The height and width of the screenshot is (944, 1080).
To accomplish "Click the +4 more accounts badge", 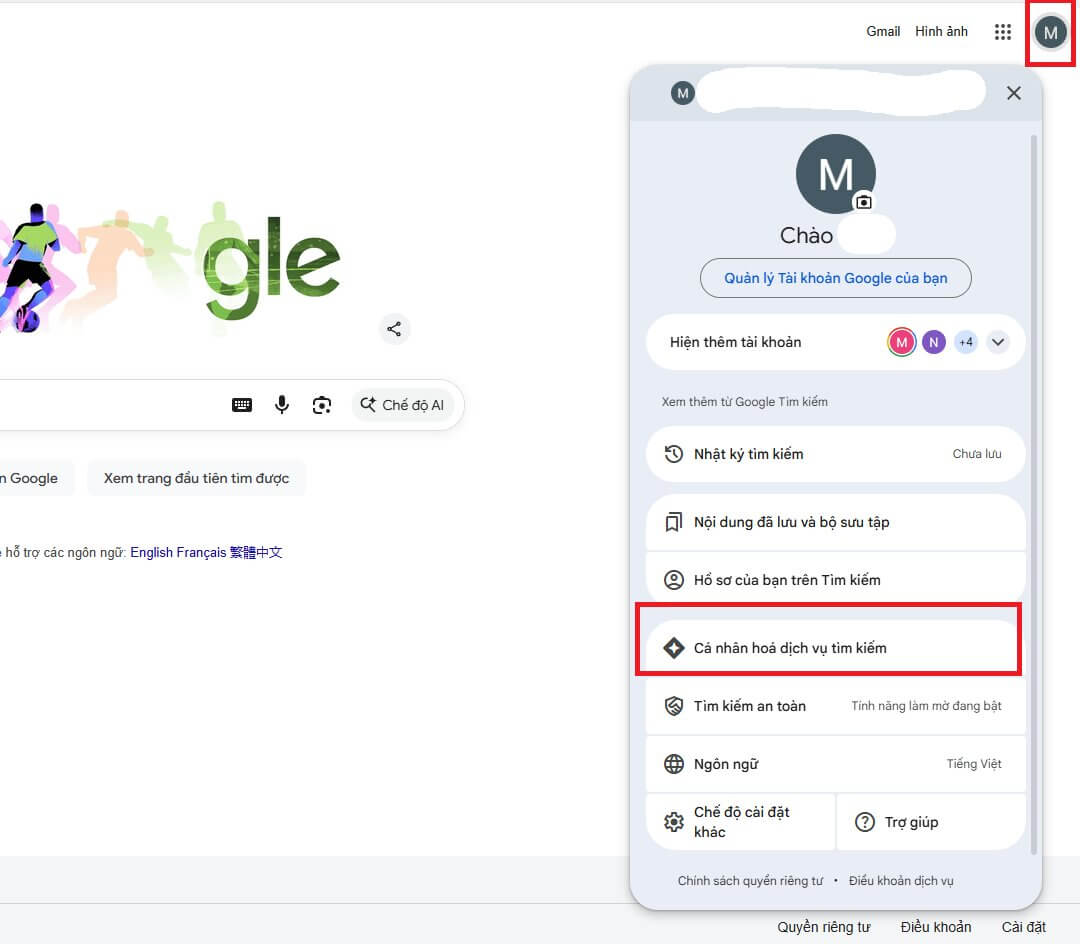I will click(966, 342).
